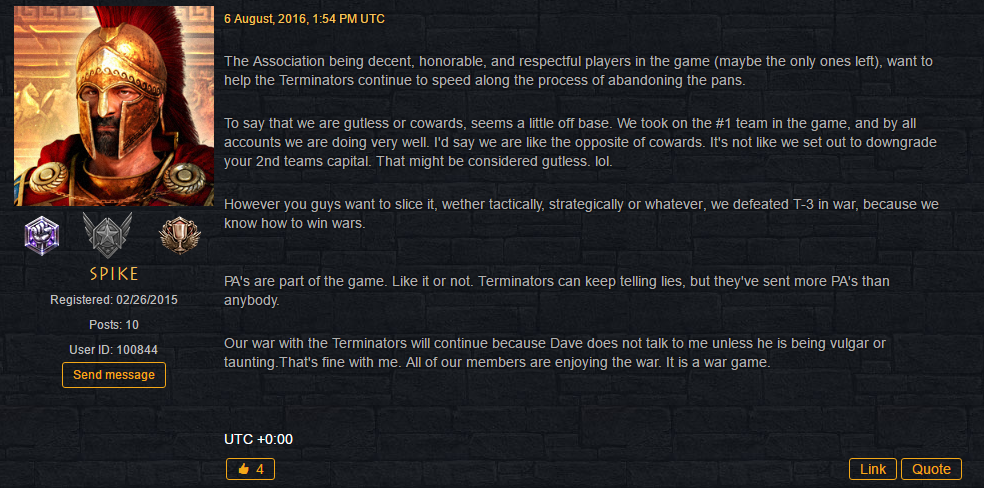Click the User ID: 100844 text
Image resolution: width=984 pixels, height=488 pixels.
point(114,350)
